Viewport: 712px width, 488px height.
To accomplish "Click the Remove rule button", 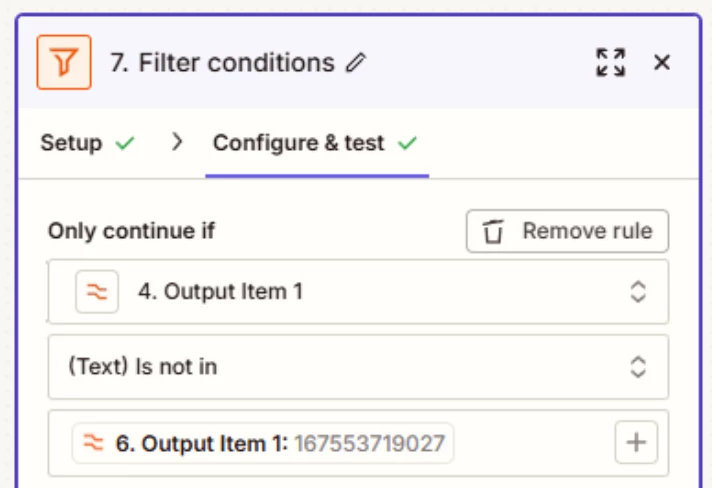I will (567, 231).
